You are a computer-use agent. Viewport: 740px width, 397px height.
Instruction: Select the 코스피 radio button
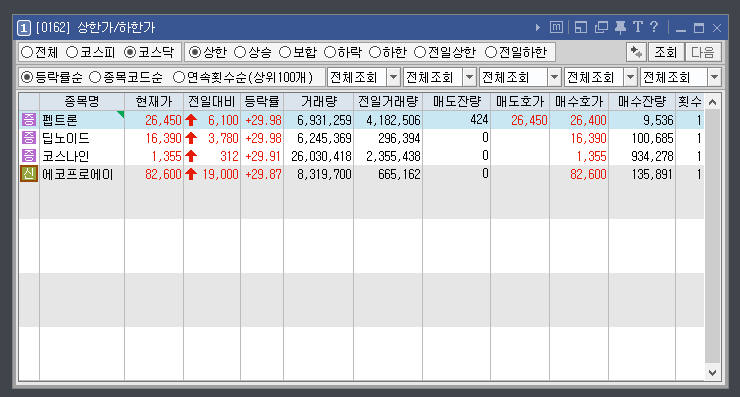72,52
